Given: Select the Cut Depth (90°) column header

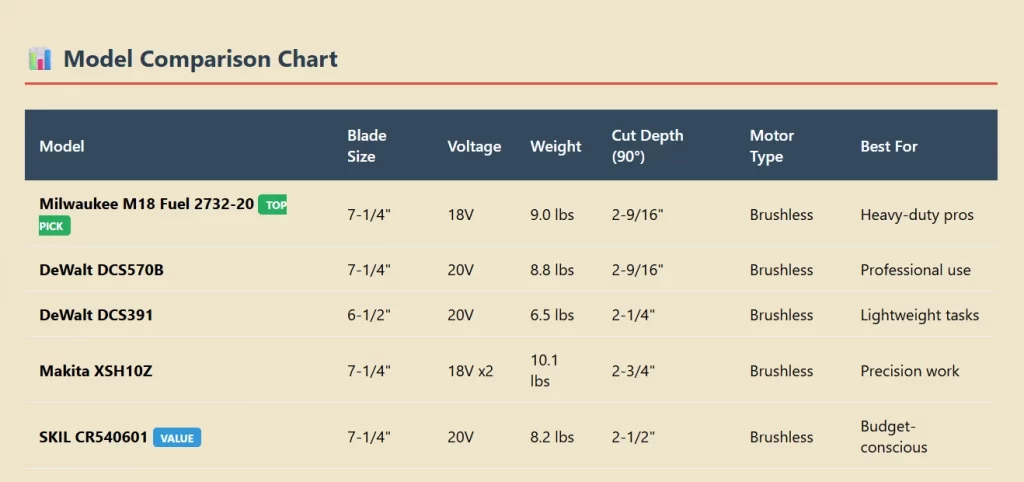Looking at the screenshot, I should pos(647,146).
